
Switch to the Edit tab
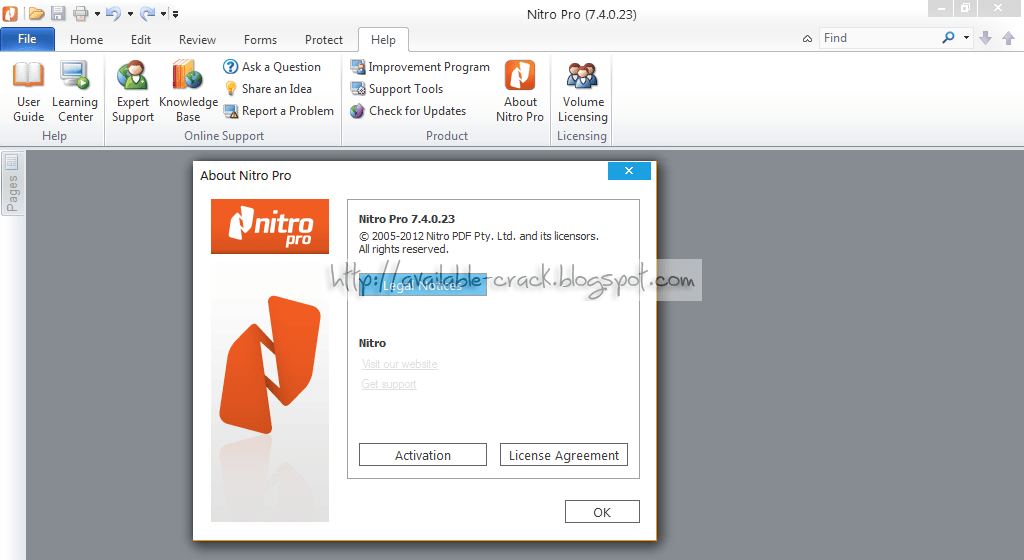[140, 40]
